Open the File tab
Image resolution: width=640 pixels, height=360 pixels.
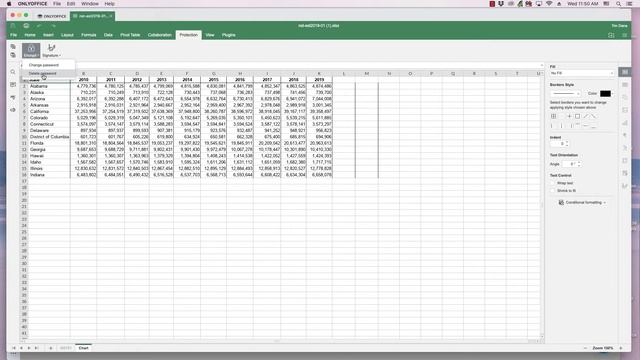coord(13,35)
